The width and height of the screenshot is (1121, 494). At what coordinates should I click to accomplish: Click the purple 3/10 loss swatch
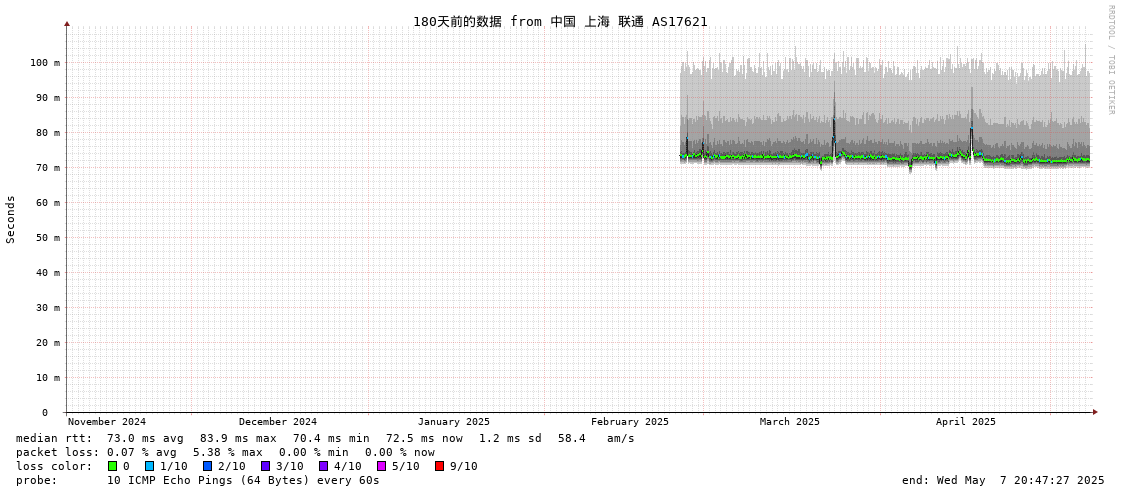pyautogui.click(x=265, y=466)
